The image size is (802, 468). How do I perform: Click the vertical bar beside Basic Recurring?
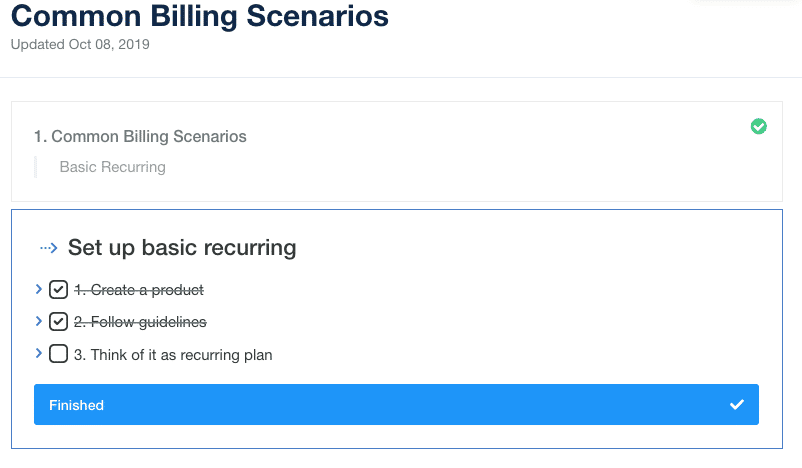click(x=35, y=167)
